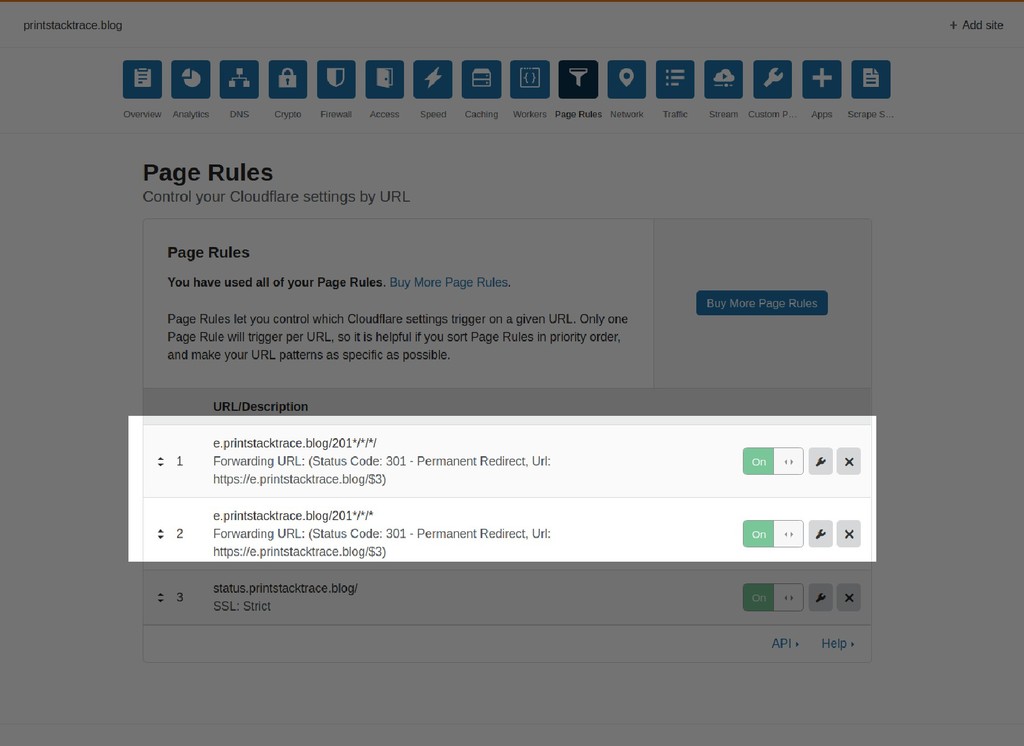
Task: Open the Stream cloud icon
Action: (x=724, y=79)
